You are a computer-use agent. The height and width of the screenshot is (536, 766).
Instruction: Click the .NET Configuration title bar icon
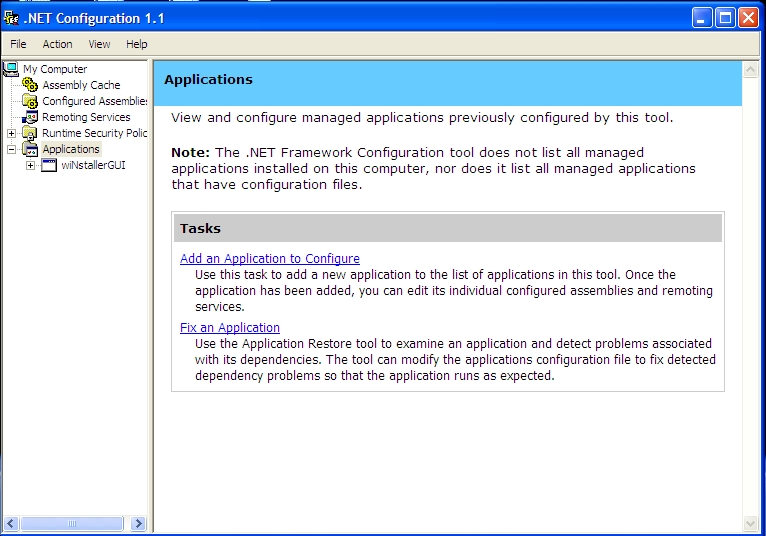pos(11,18)
